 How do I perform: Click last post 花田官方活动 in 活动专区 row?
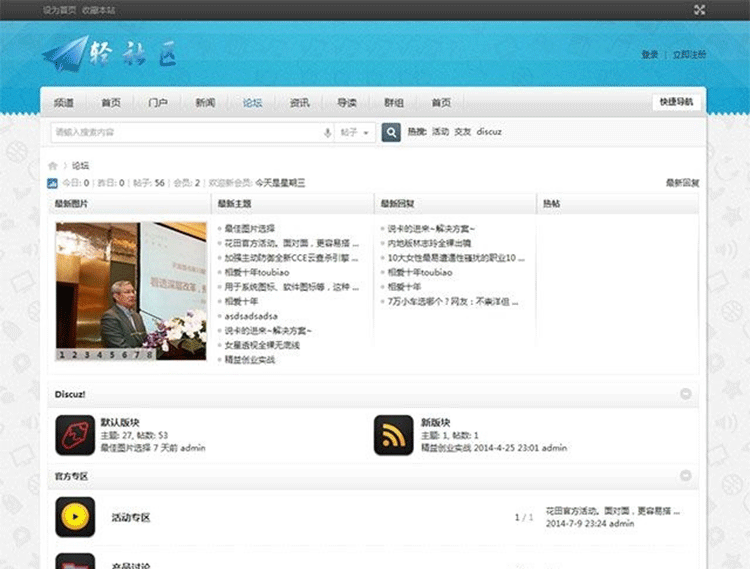pyautogui.click(x=613, y=511)
